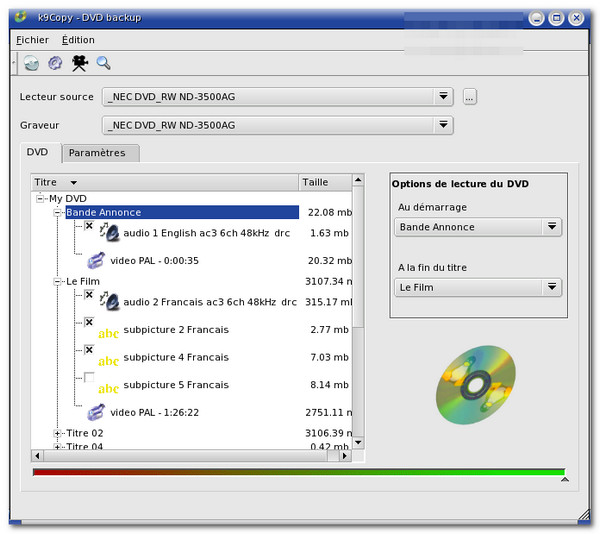
Task: Minimize the k9Copy window
Action: [536, 18]
